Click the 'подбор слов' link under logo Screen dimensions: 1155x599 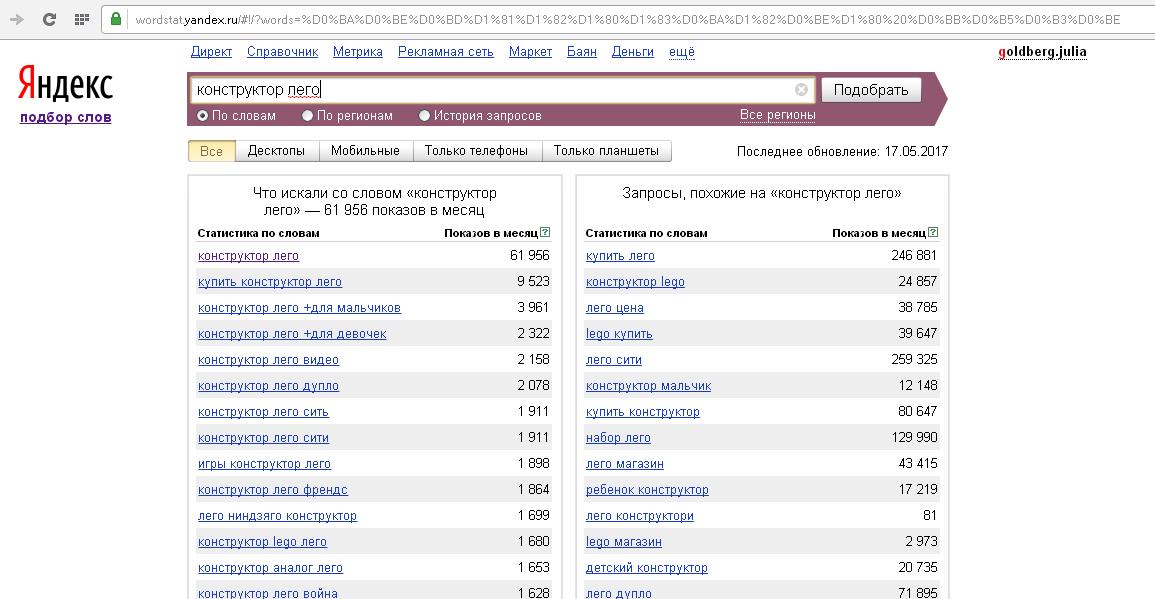click(x=66, y=117)
